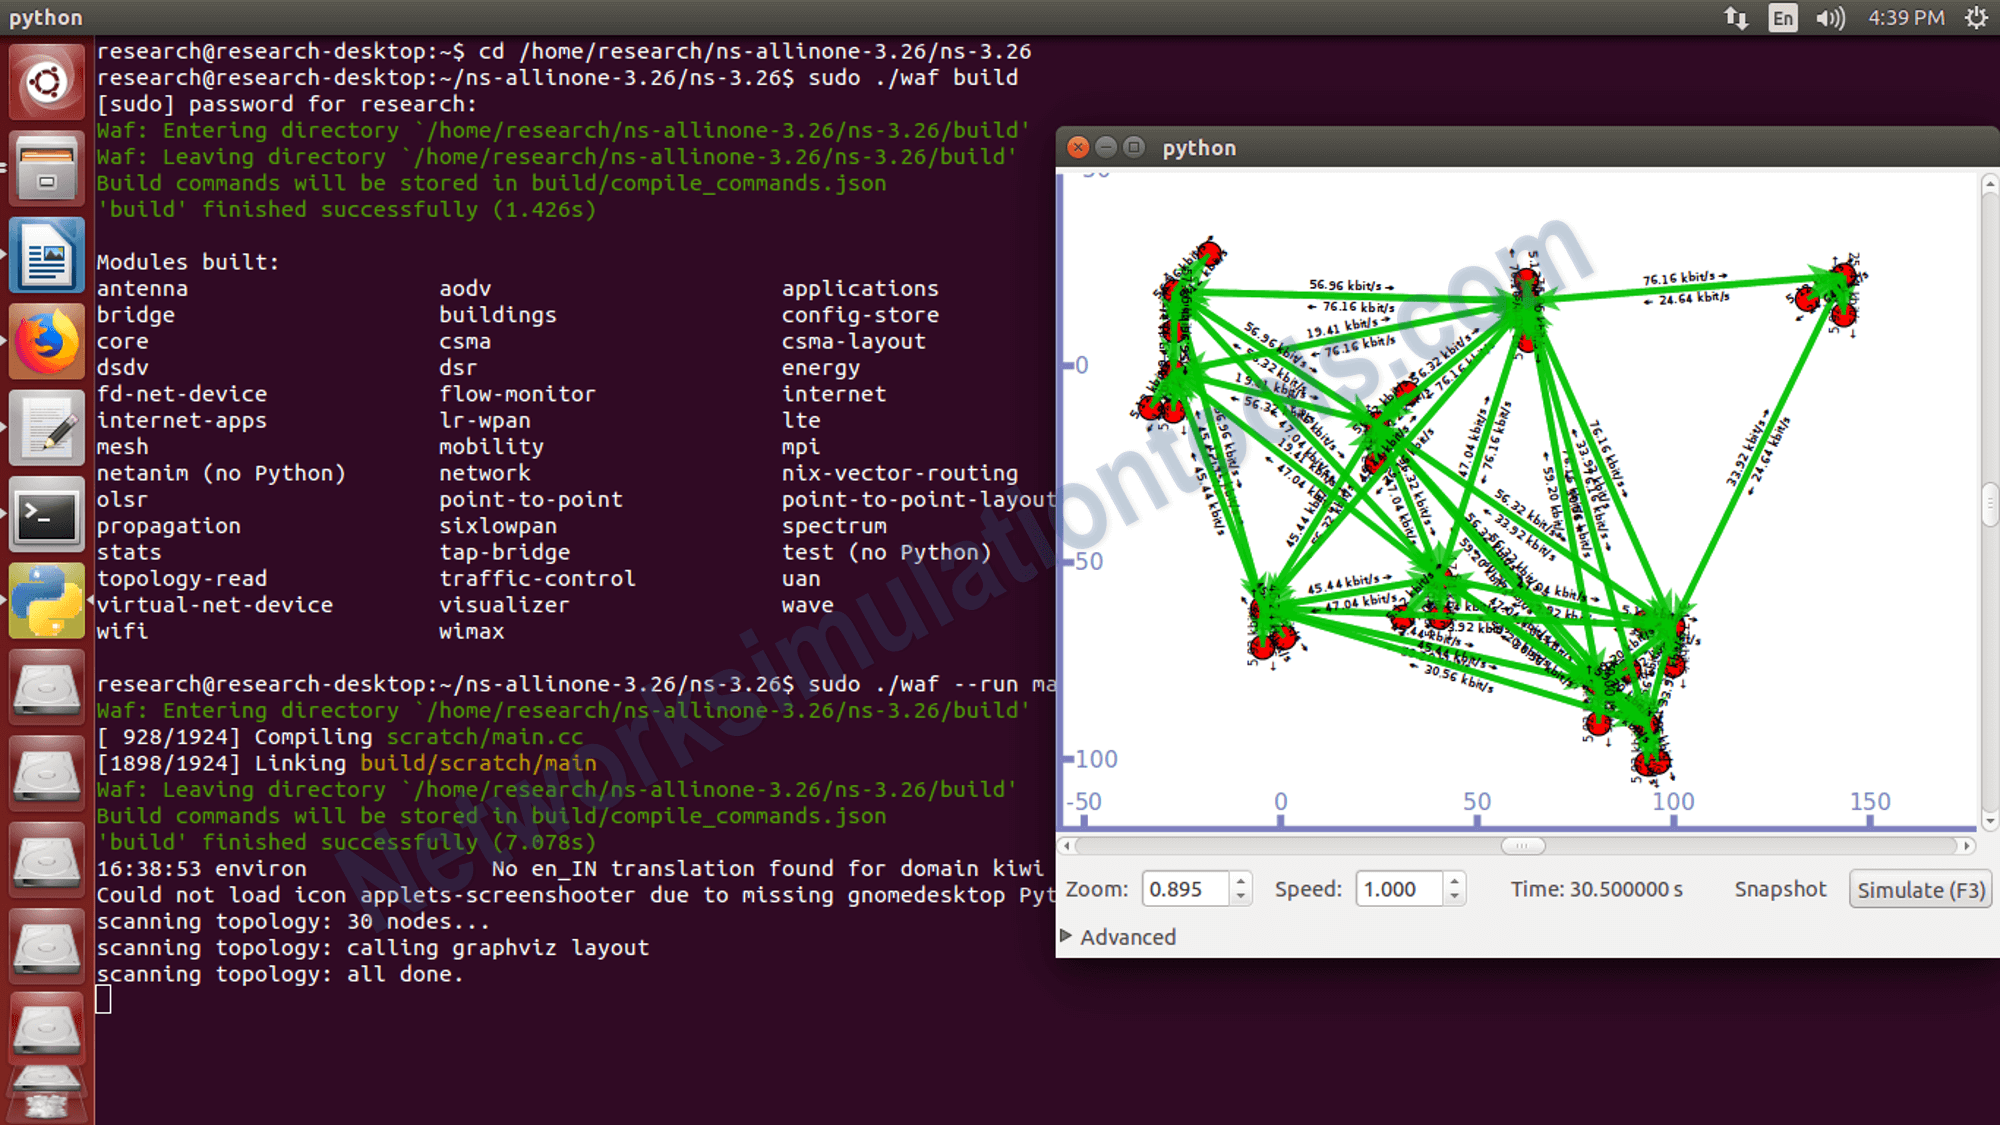Click the down arrow of the vertical scrollbar
This screenshot has width=2000, height=1125.
(1990, 821)
